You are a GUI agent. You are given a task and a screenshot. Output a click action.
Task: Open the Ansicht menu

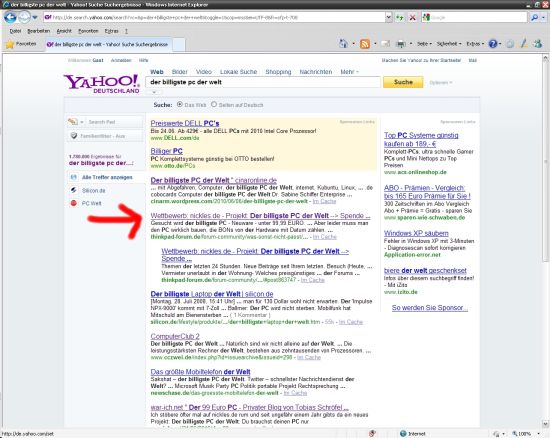point(64,31)
